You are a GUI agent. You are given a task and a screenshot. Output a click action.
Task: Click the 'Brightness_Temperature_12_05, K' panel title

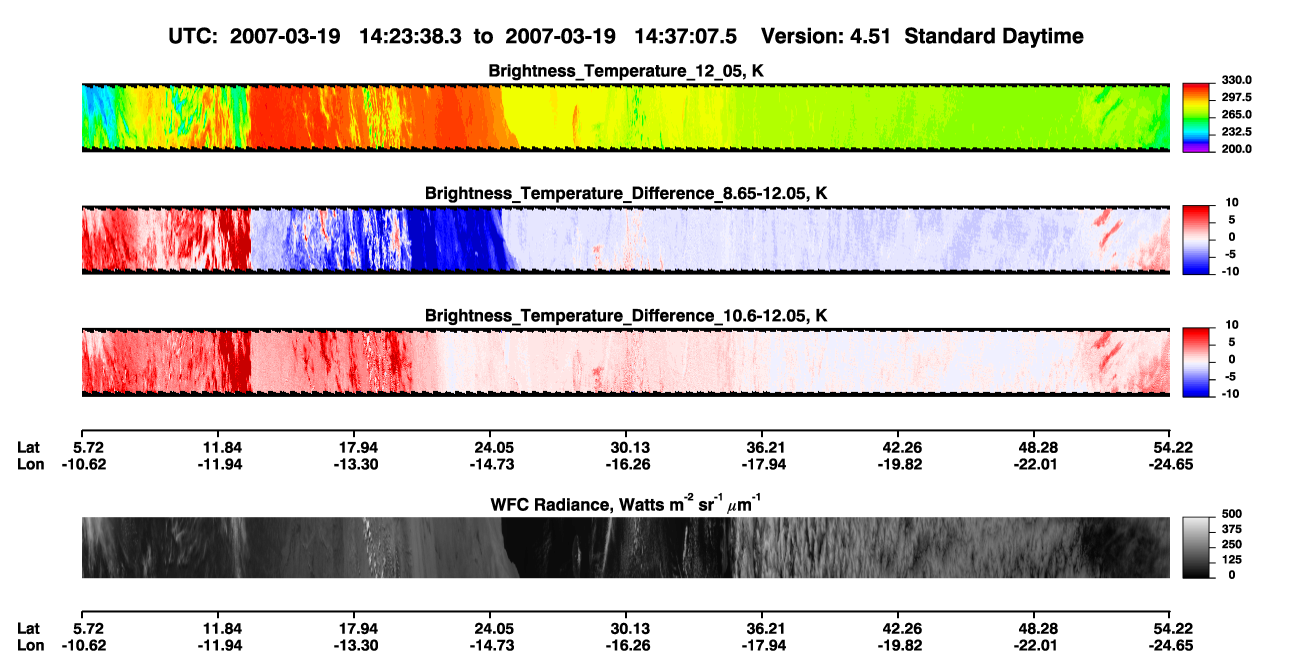point(626,71)
